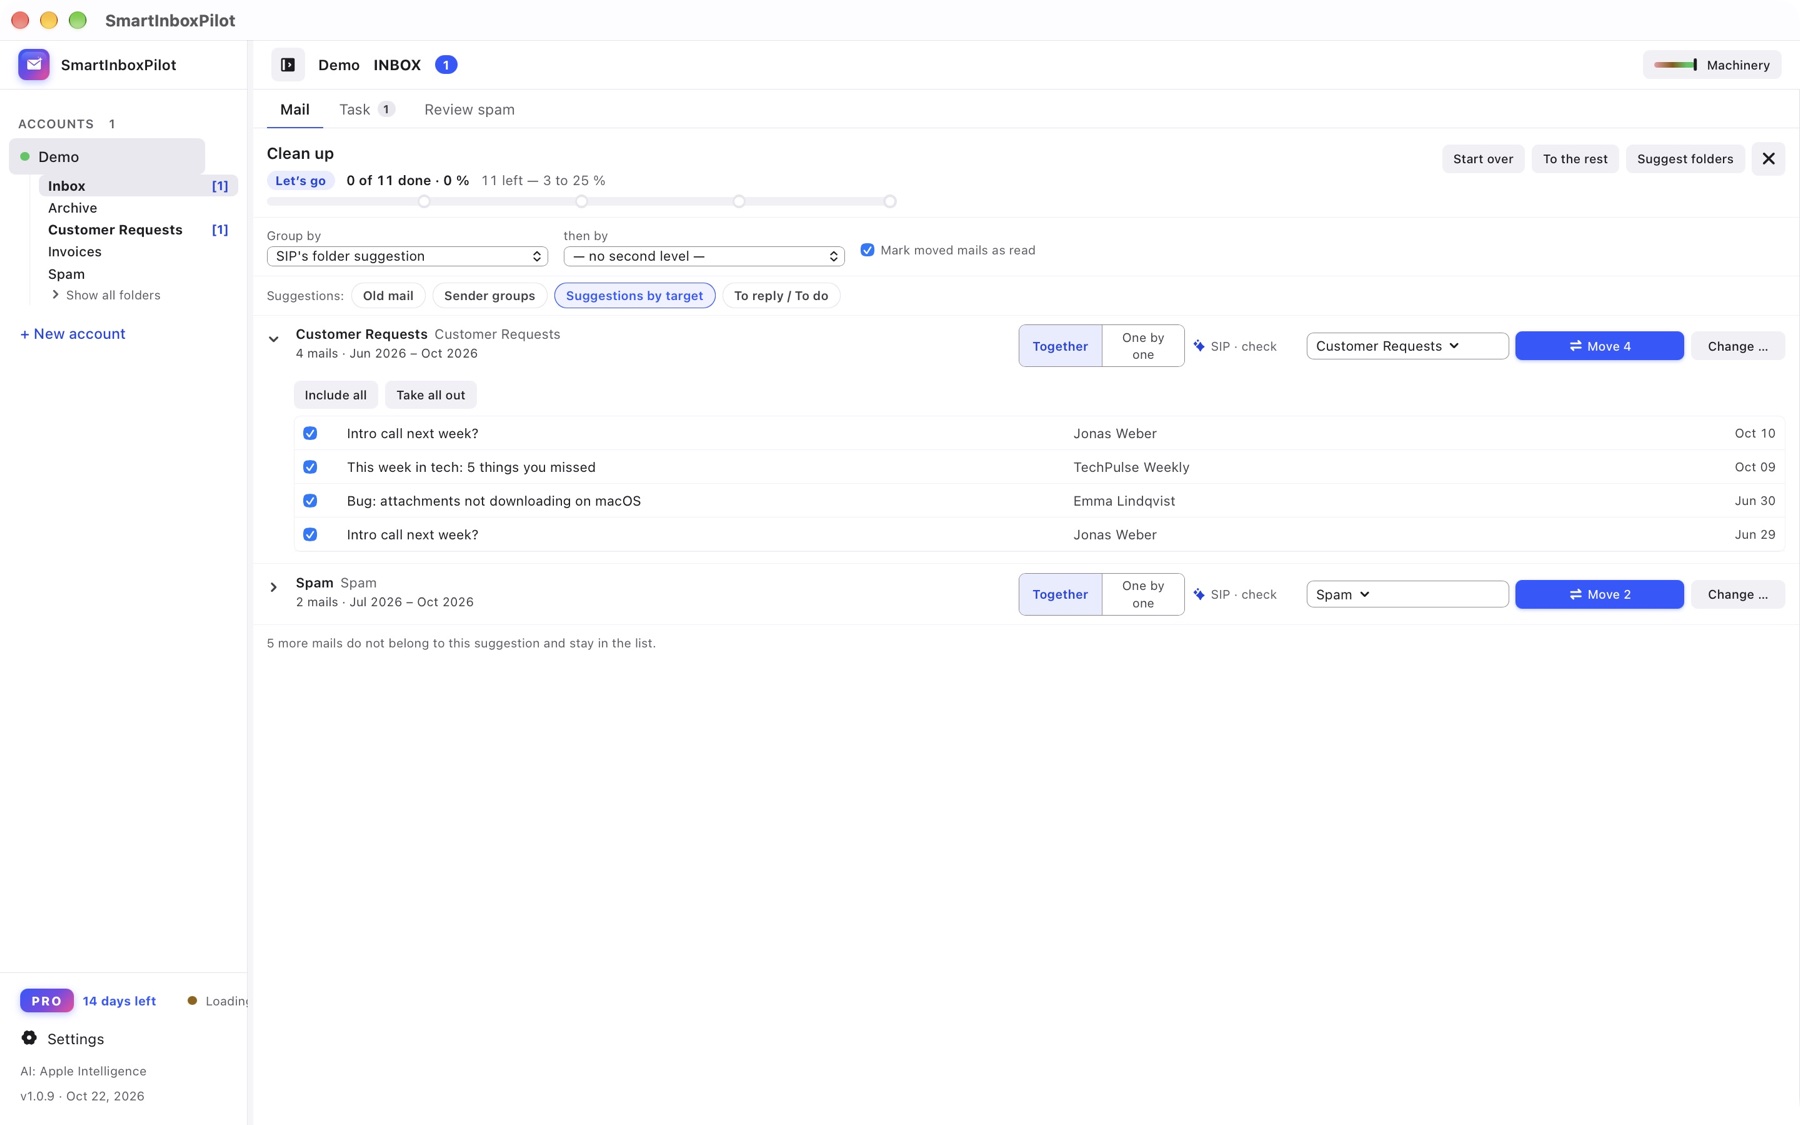Uncheck the first Jonas Weber Oct 10 mail
This screenshot has width=1800, height=1125.
coord(310,433)
